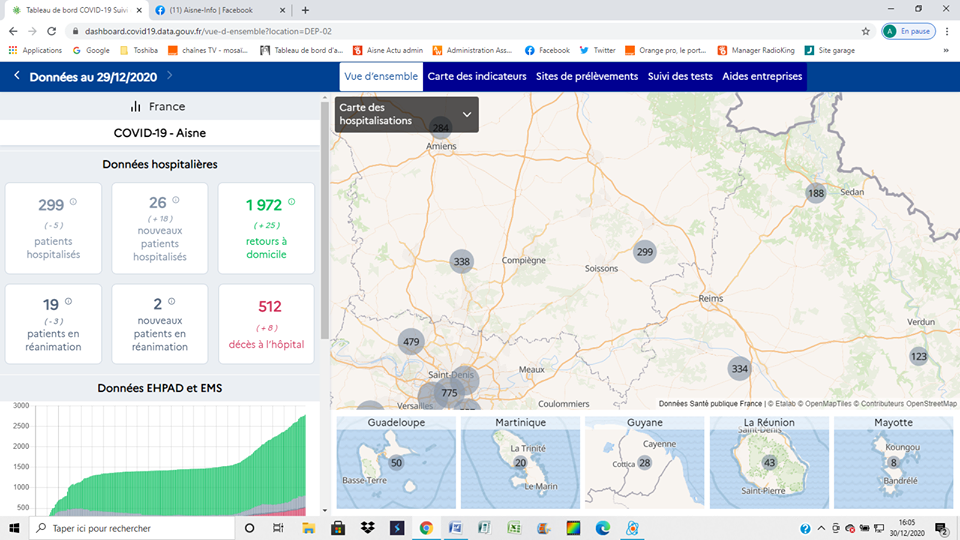Reload the page in browser
960x540 pixels.
pos(52,31)
